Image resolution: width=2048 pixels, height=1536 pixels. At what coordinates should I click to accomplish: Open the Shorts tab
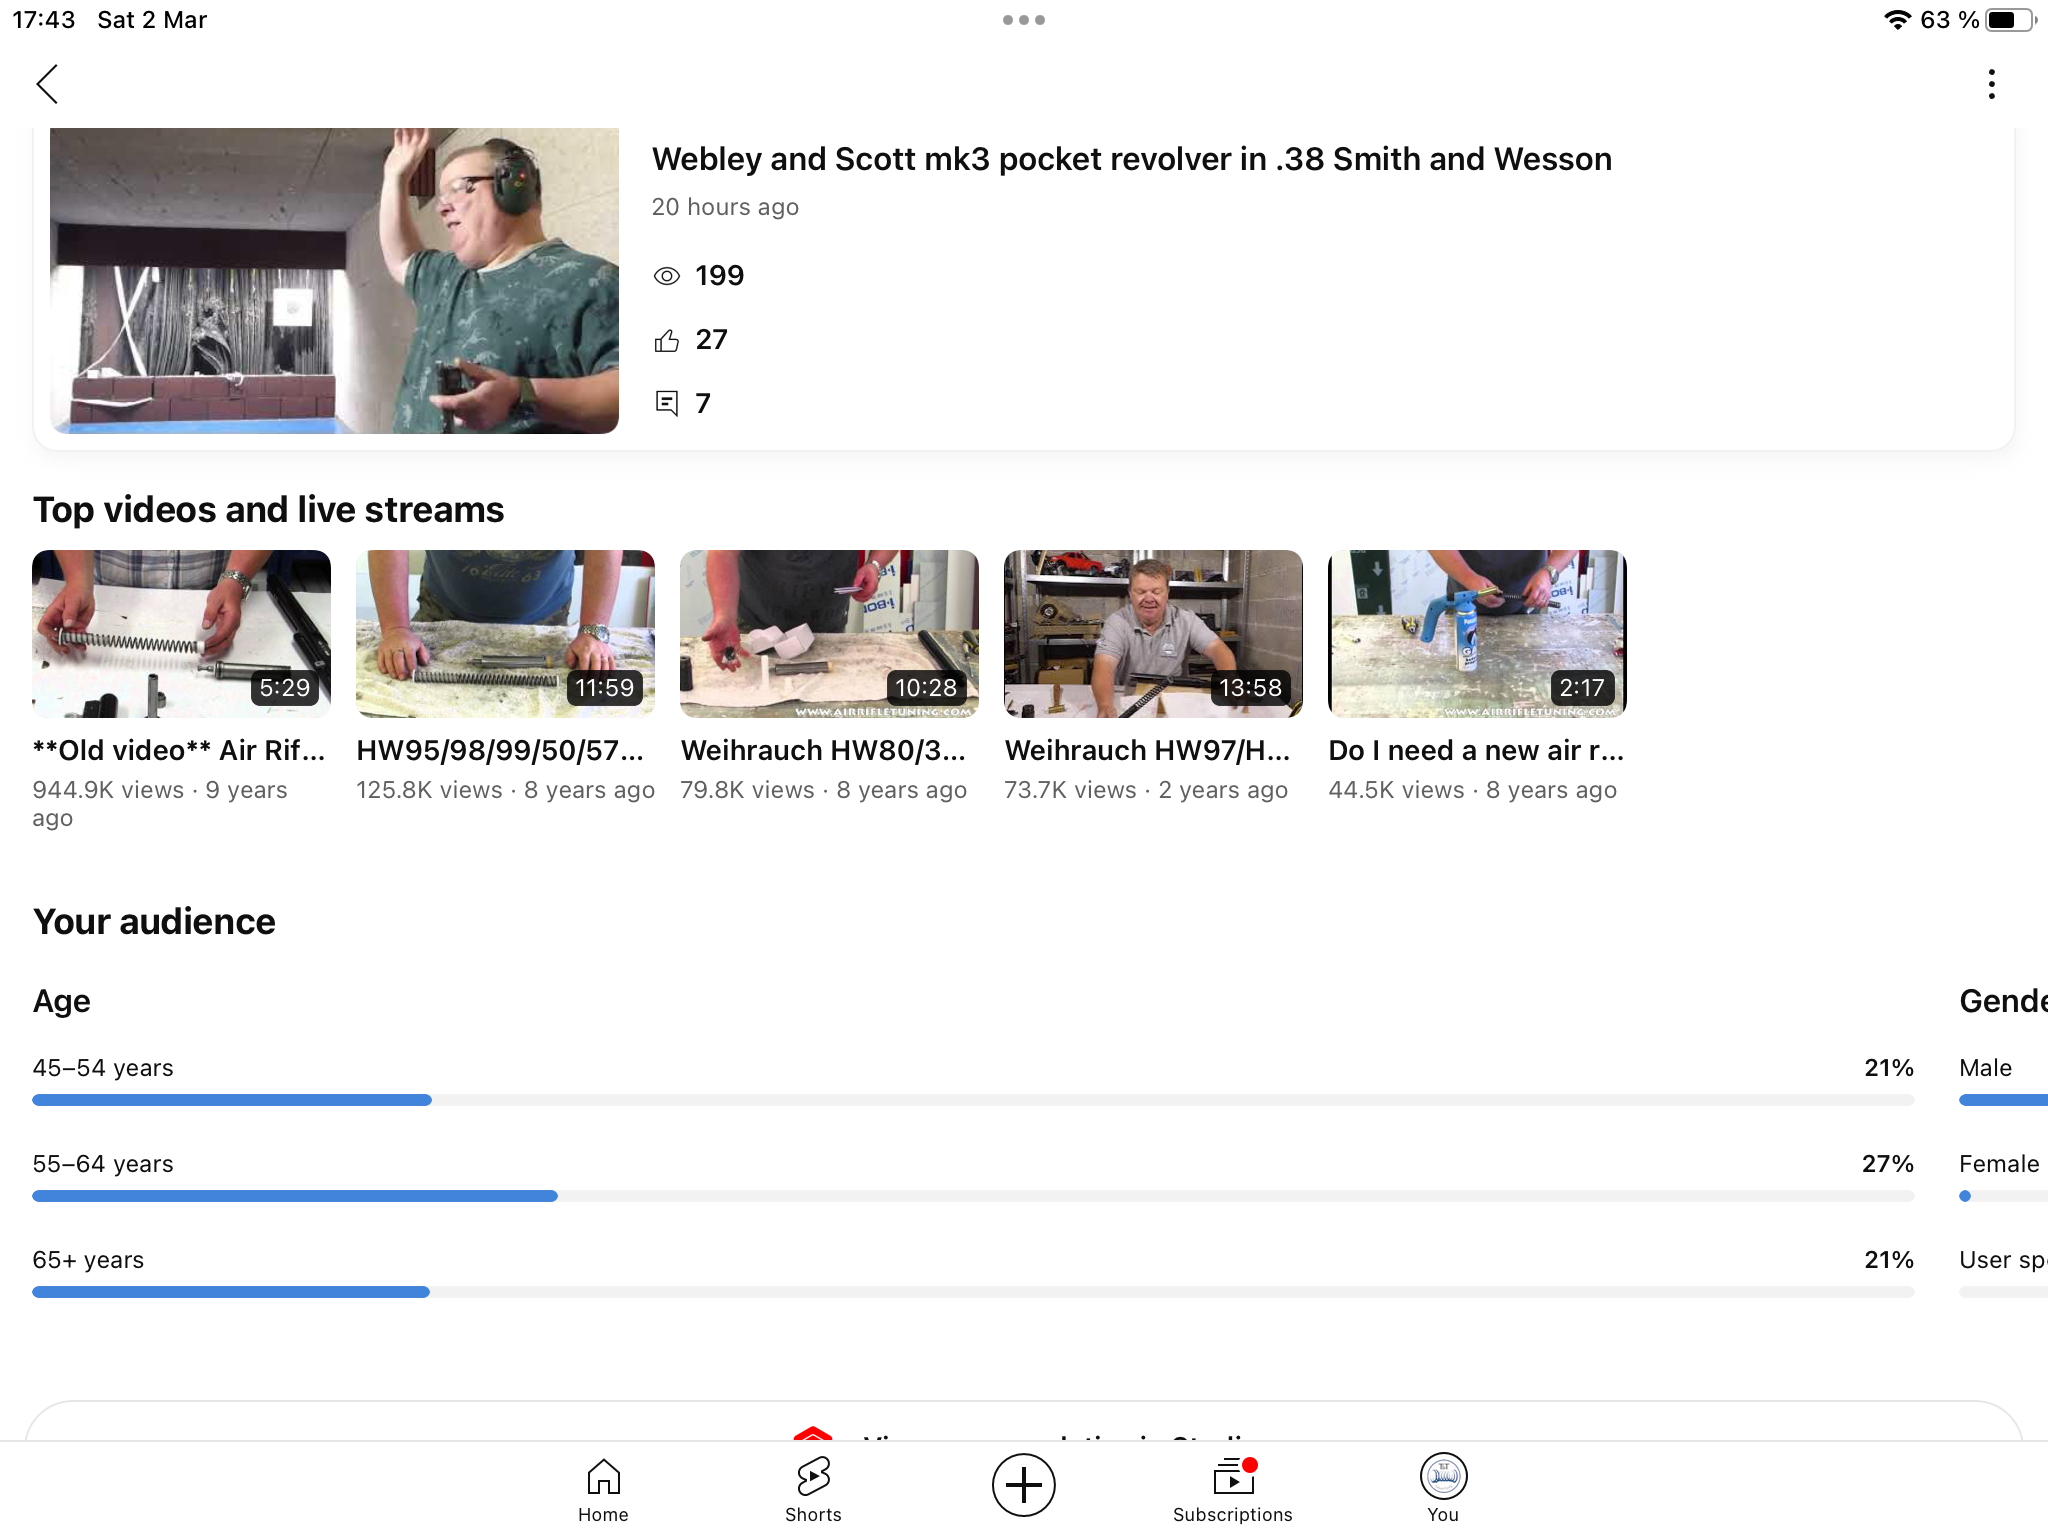coord(813,1490)
